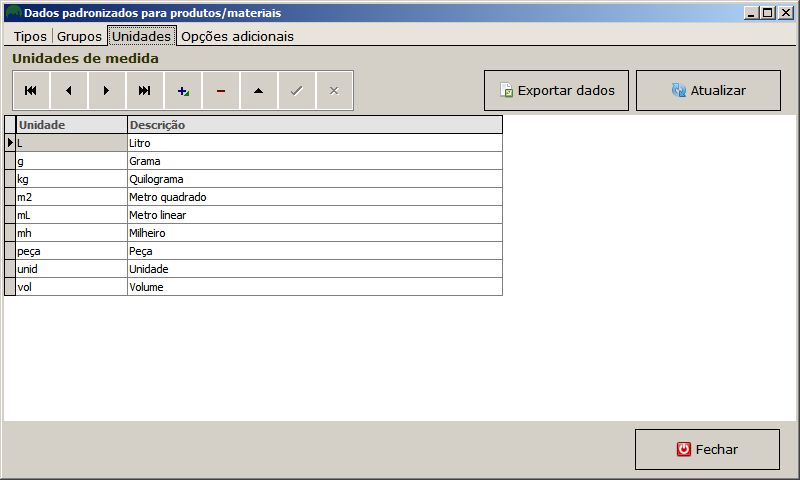Image resolution: width=800 pixels, height=480 pixels.
Task: Post the edit with checkmark icon
Action: pos(296,91)
